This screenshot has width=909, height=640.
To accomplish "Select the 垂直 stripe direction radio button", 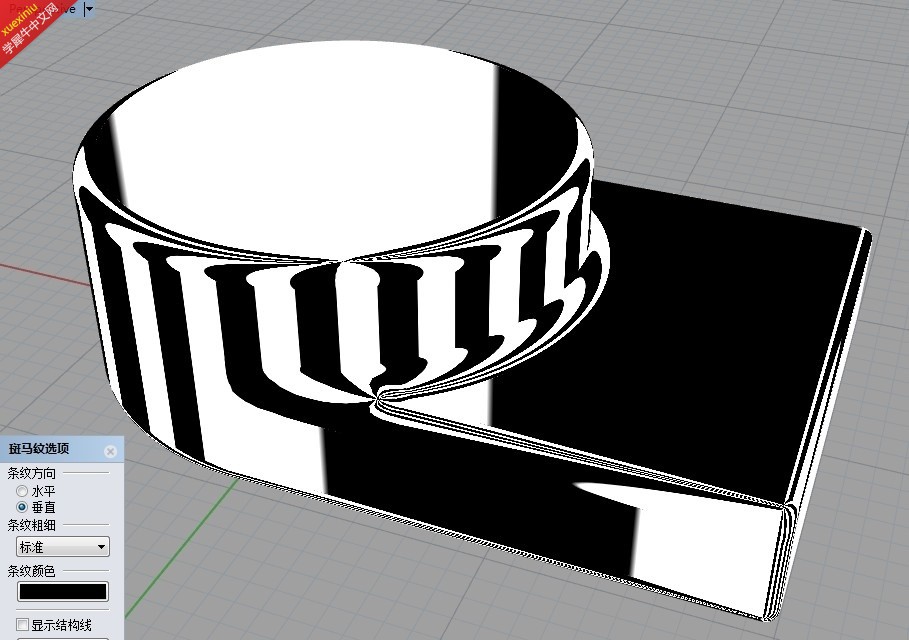I will pyautogui.click(x=22, y=507).
